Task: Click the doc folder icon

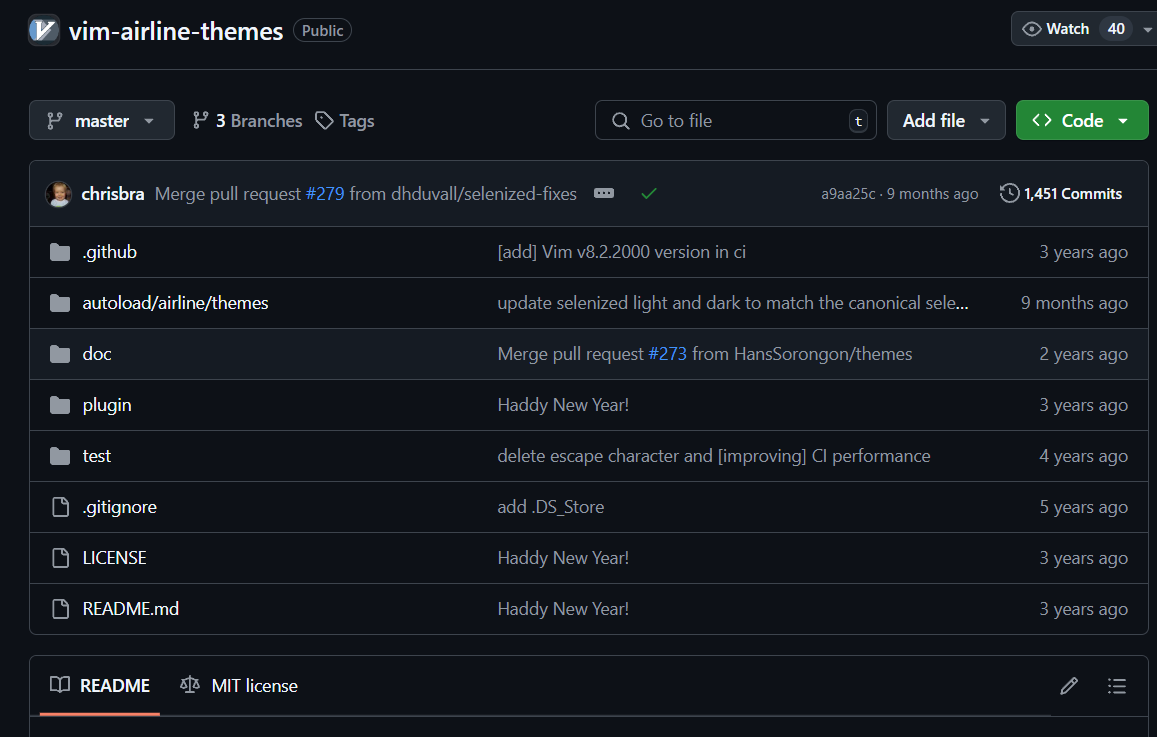Action: [x=60, y=354]
